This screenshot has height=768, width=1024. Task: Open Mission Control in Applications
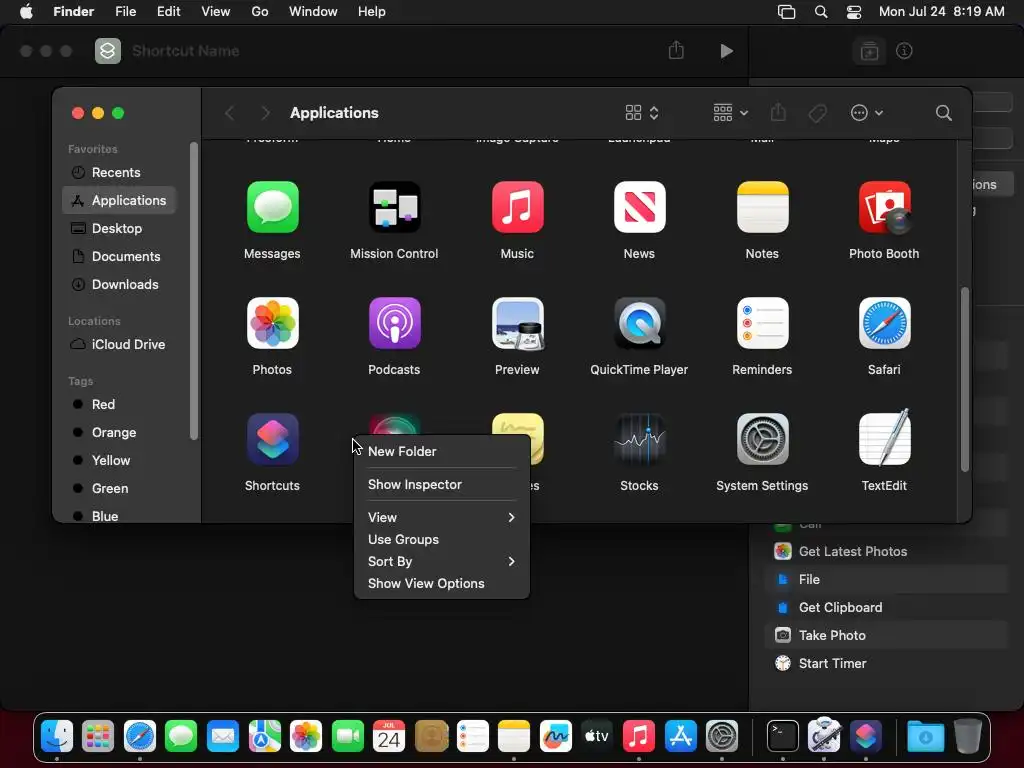tap(394, 207)
